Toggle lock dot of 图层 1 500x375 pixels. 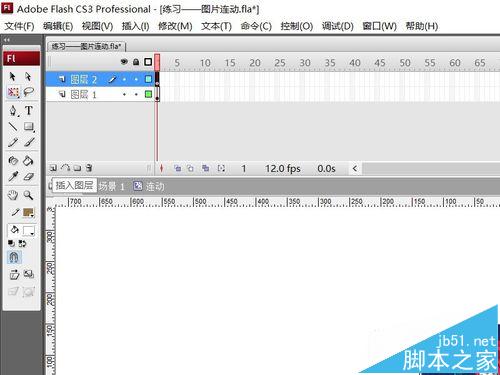[136, 95]
